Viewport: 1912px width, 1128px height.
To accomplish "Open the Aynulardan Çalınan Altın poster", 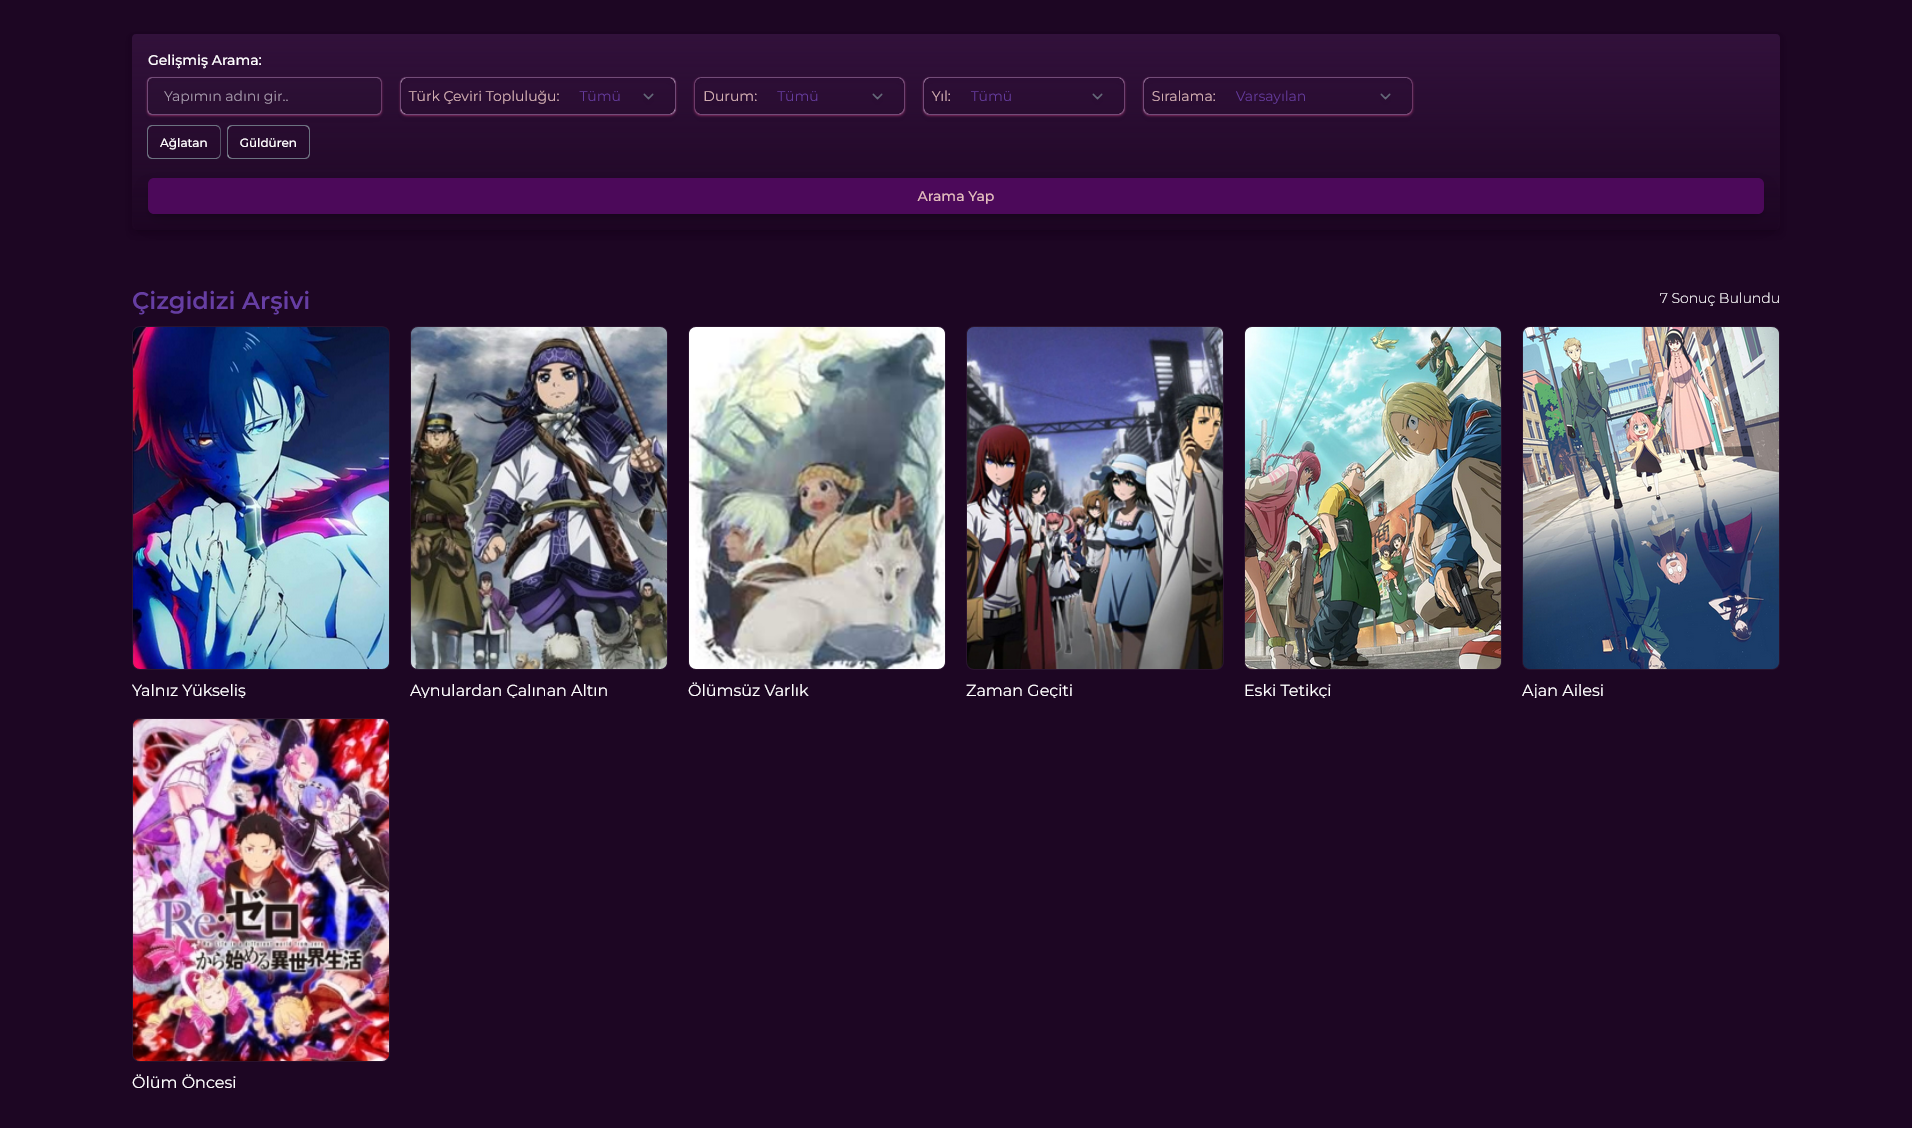I will coord(539,498).
